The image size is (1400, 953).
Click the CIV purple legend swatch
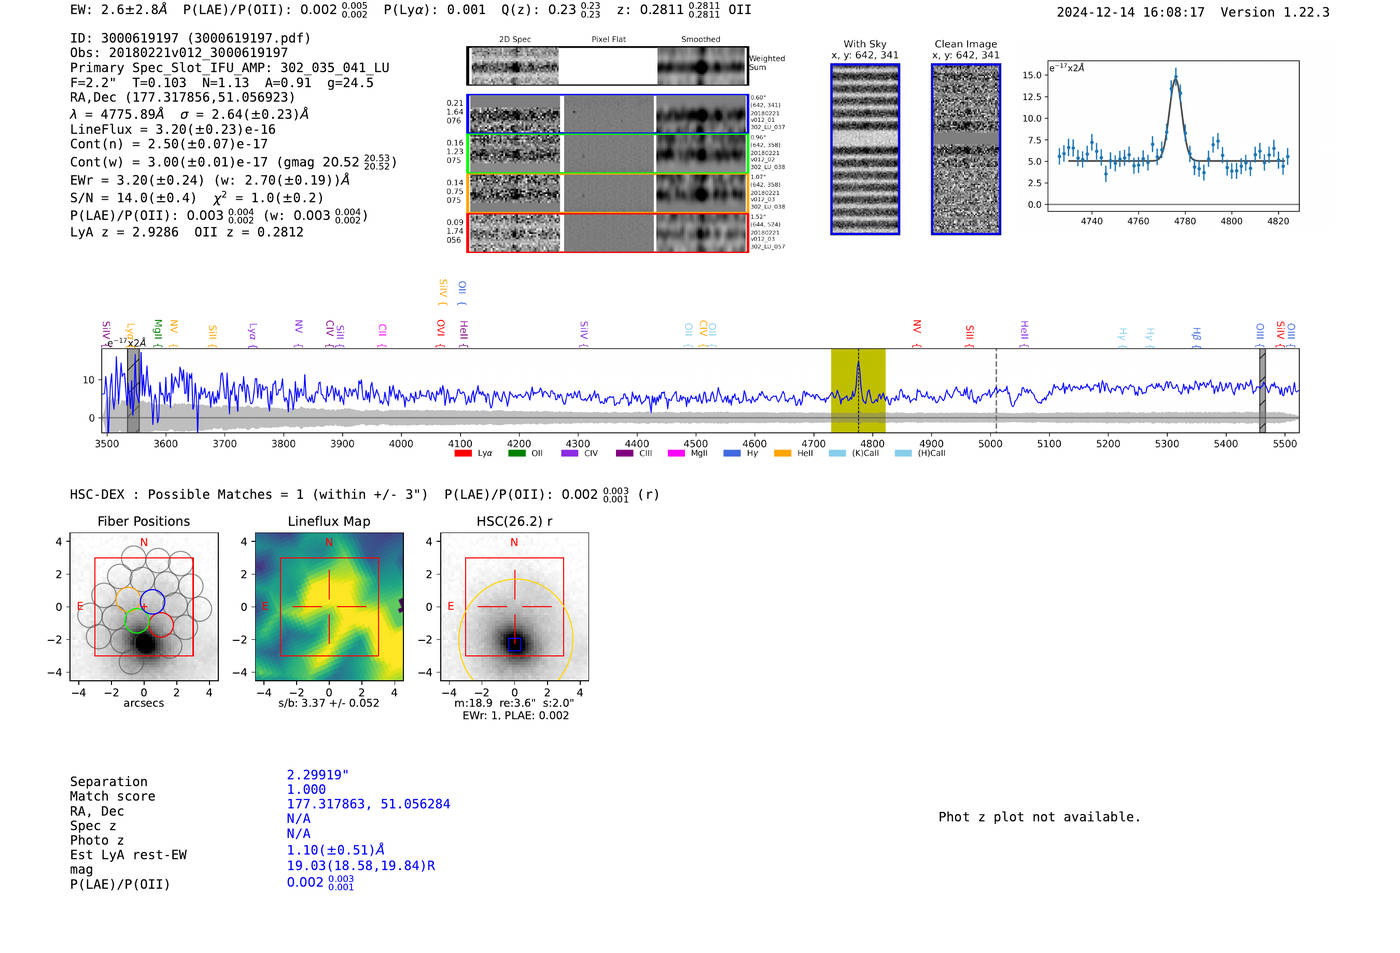click(x=570, y=453)
